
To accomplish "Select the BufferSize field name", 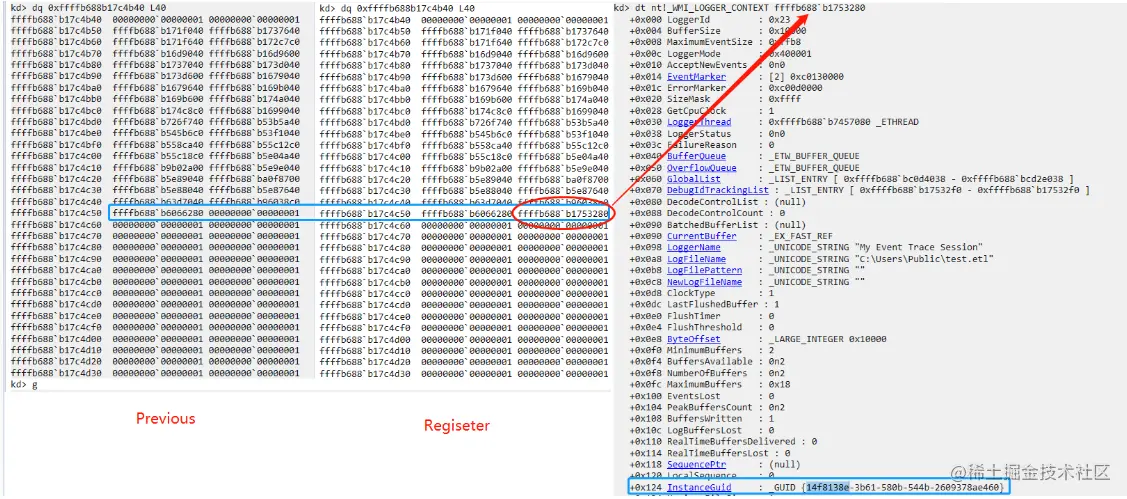I will coord(696,31).
